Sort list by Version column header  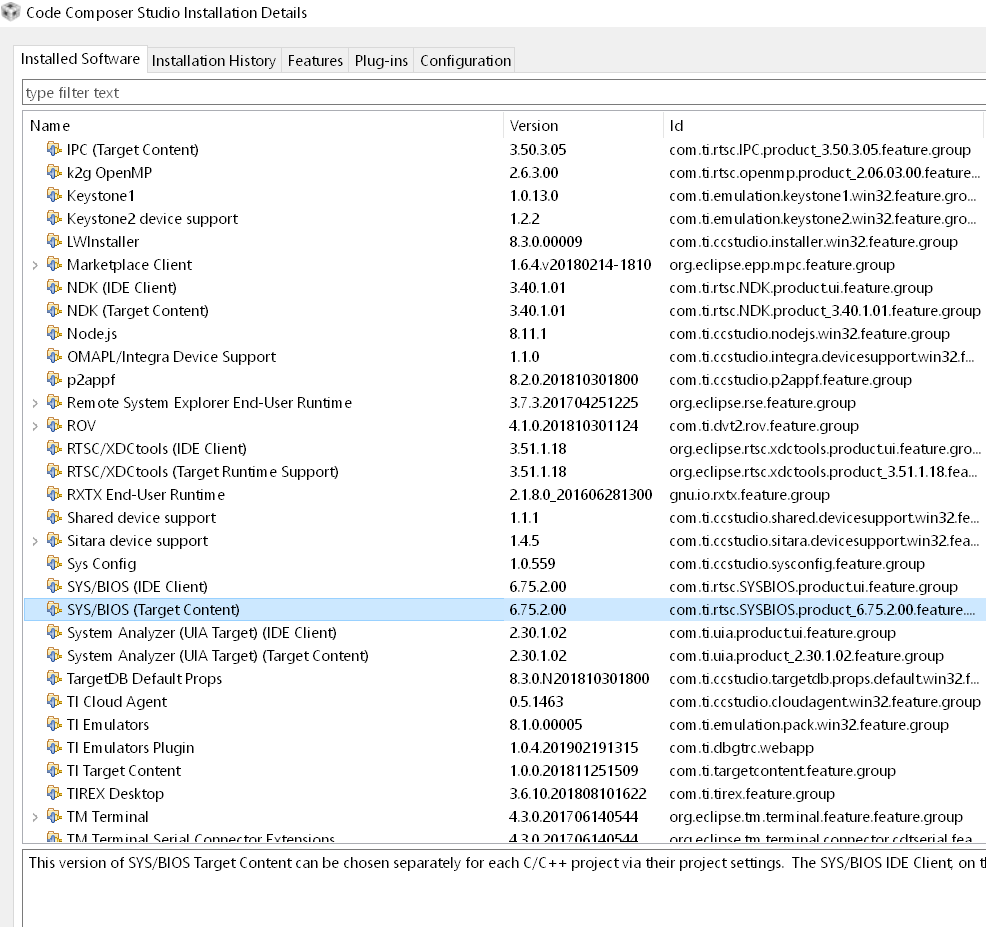(x=584, y=126)
